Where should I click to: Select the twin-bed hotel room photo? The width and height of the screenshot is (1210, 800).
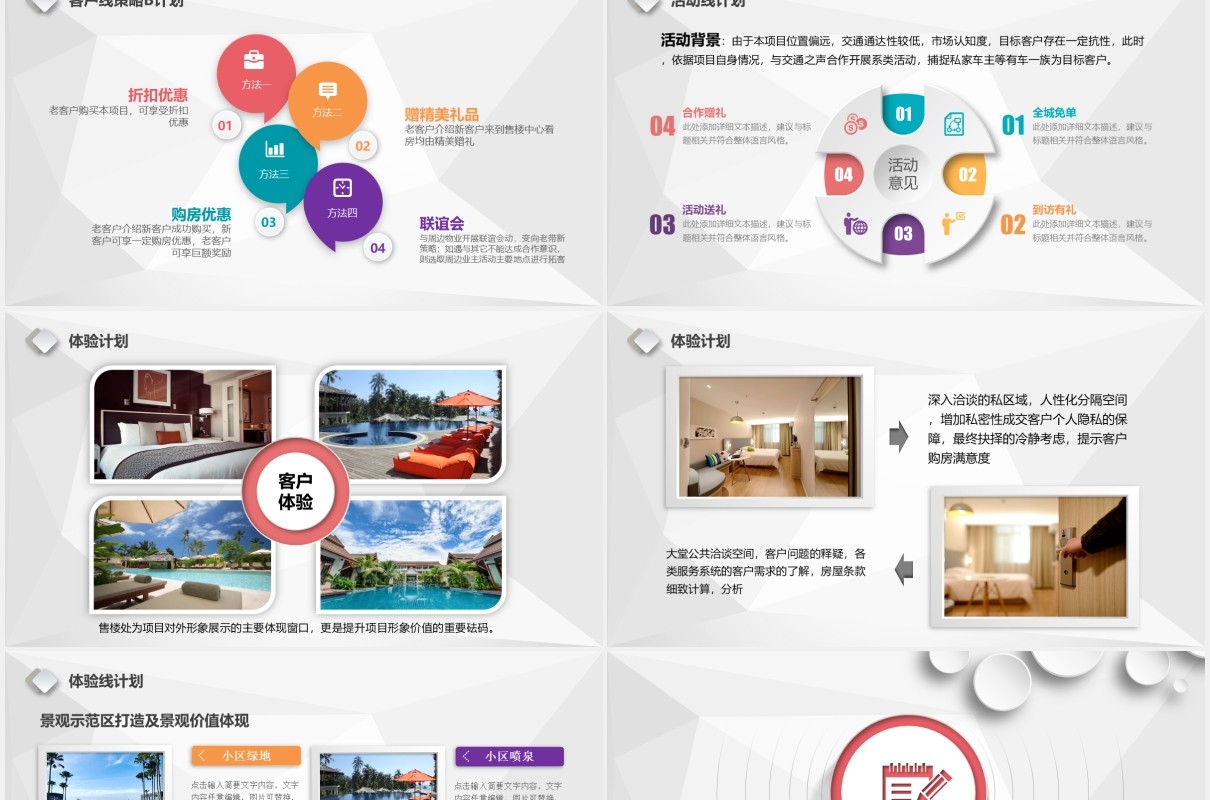[769, 436]
